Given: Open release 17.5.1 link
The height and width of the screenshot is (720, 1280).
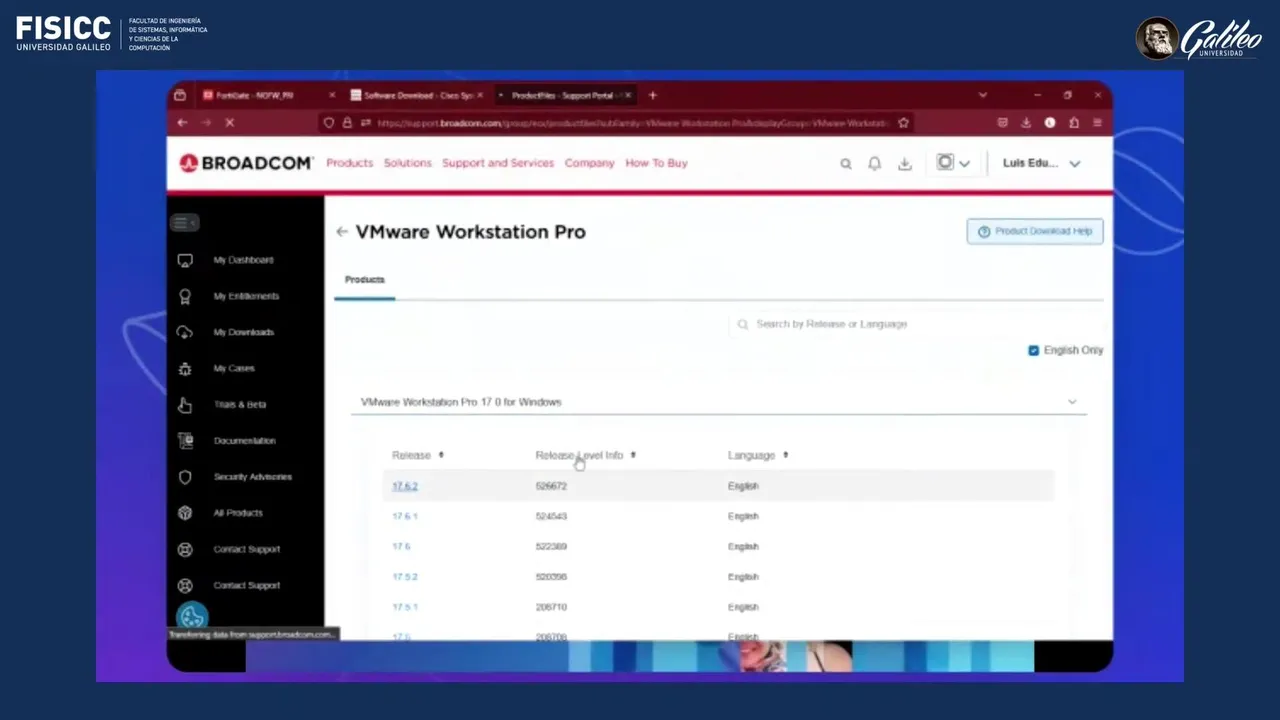Looking at the screenshot, I should pyautogui.click(x=405, y=607).
